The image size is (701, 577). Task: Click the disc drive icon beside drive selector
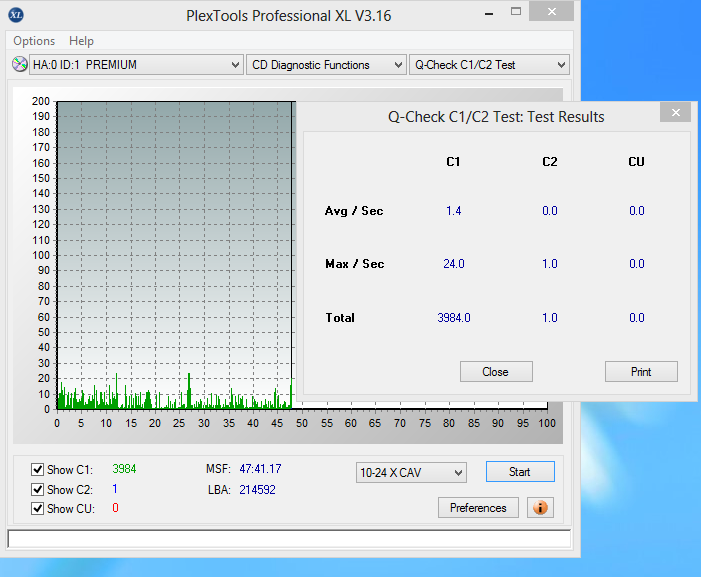pos(19,64)
